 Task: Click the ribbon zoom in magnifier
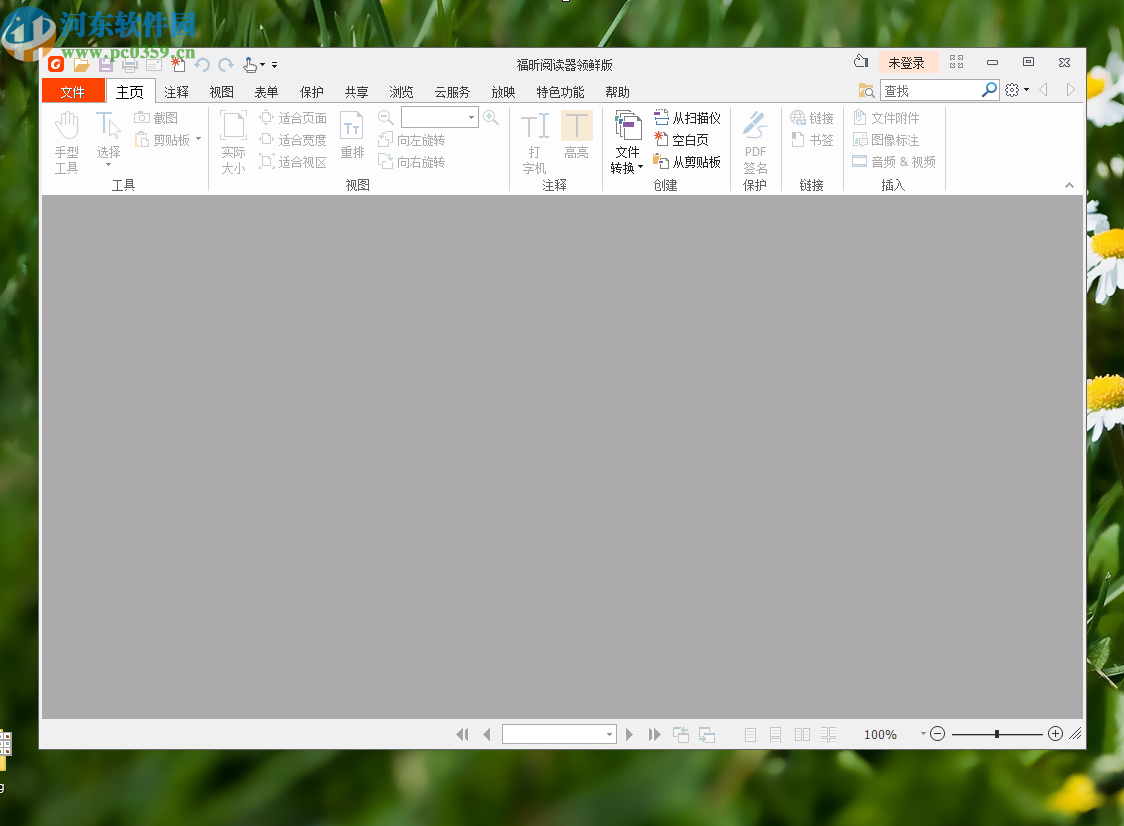pos(491,117)
